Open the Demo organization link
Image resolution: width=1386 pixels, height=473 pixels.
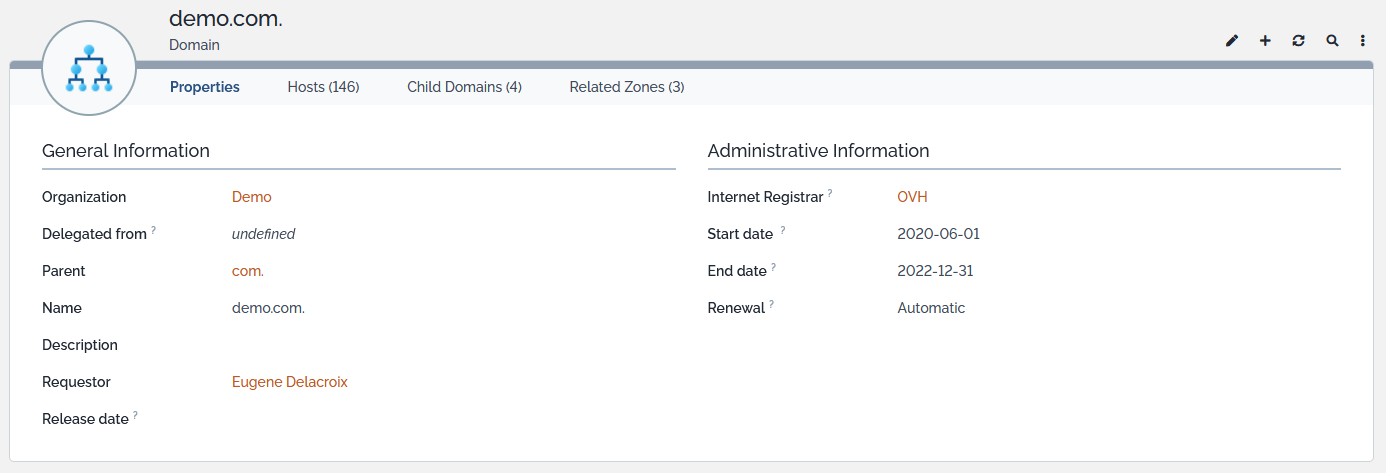tap(251, 197)
